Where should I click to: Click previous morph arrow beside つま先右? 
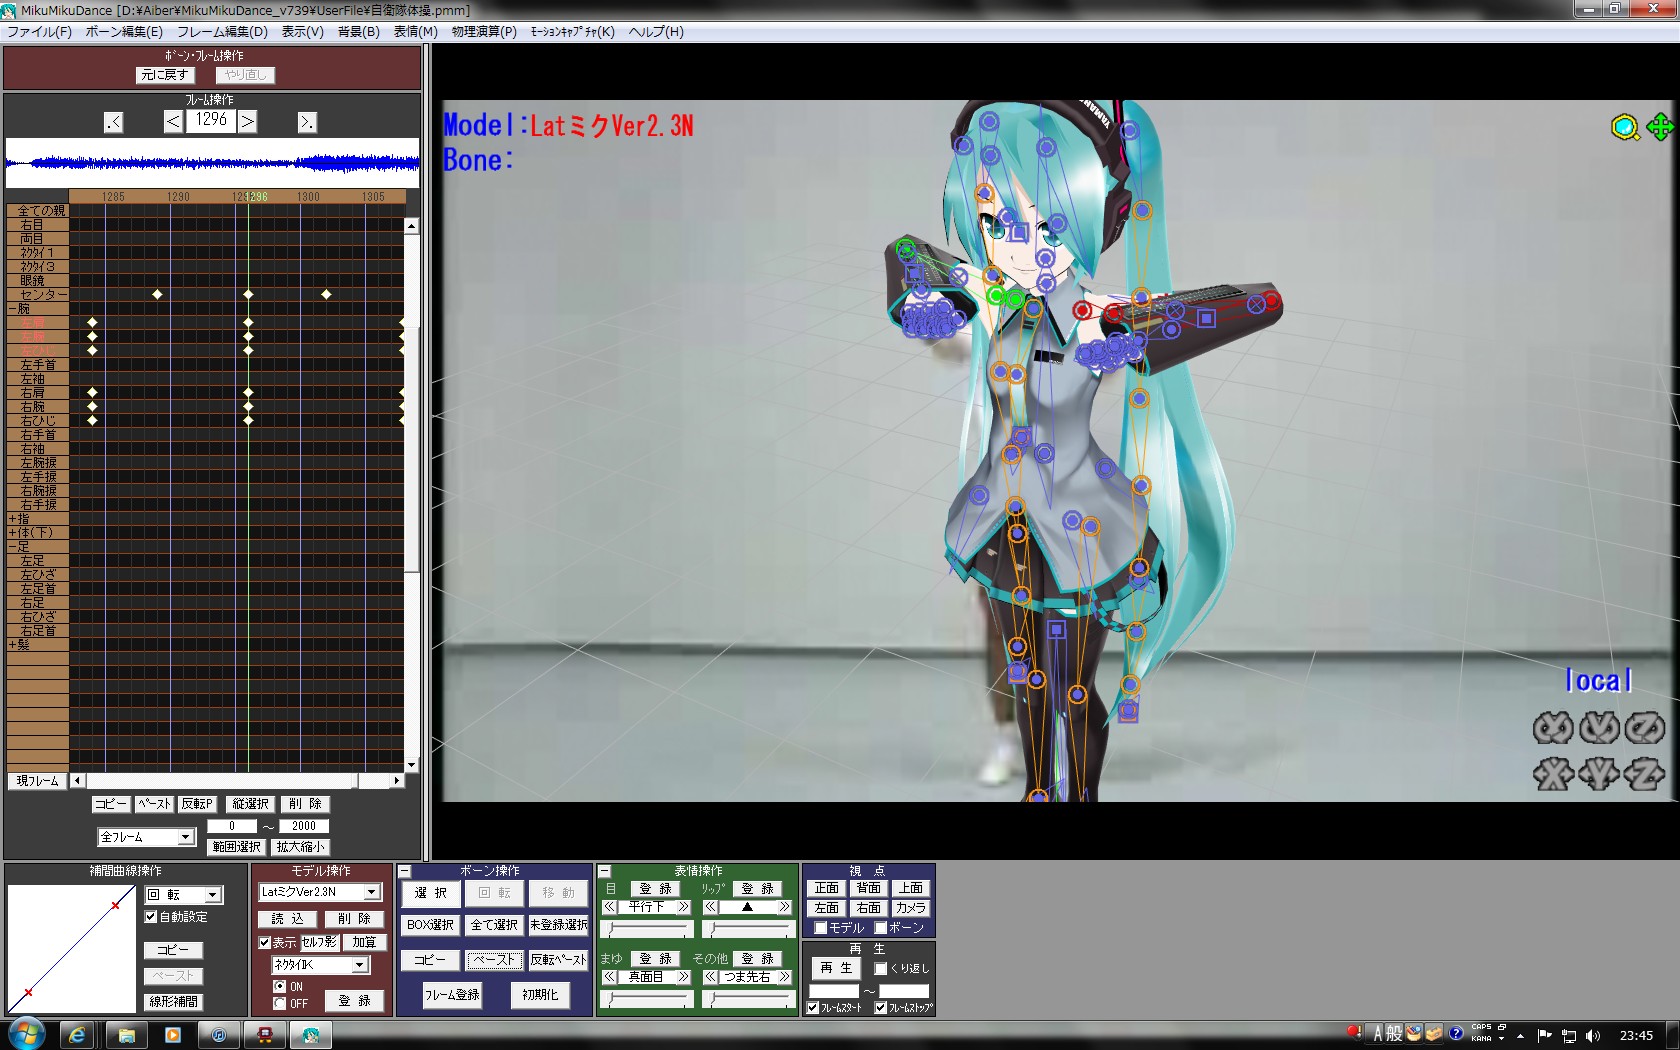[x=710, y=977]
